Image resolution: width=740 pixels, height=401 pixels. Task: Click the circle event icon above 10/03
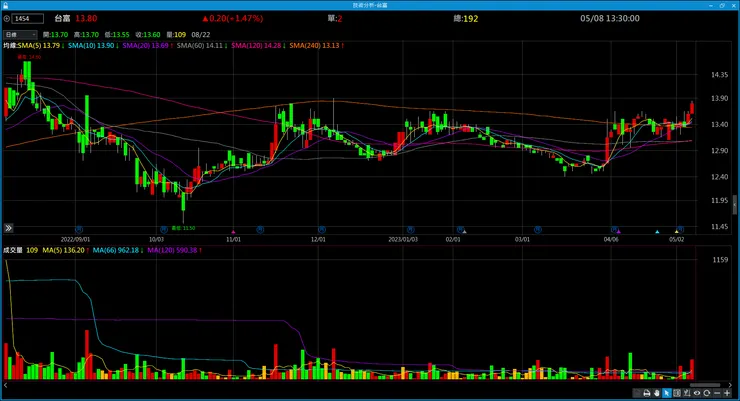coord(164,230)
